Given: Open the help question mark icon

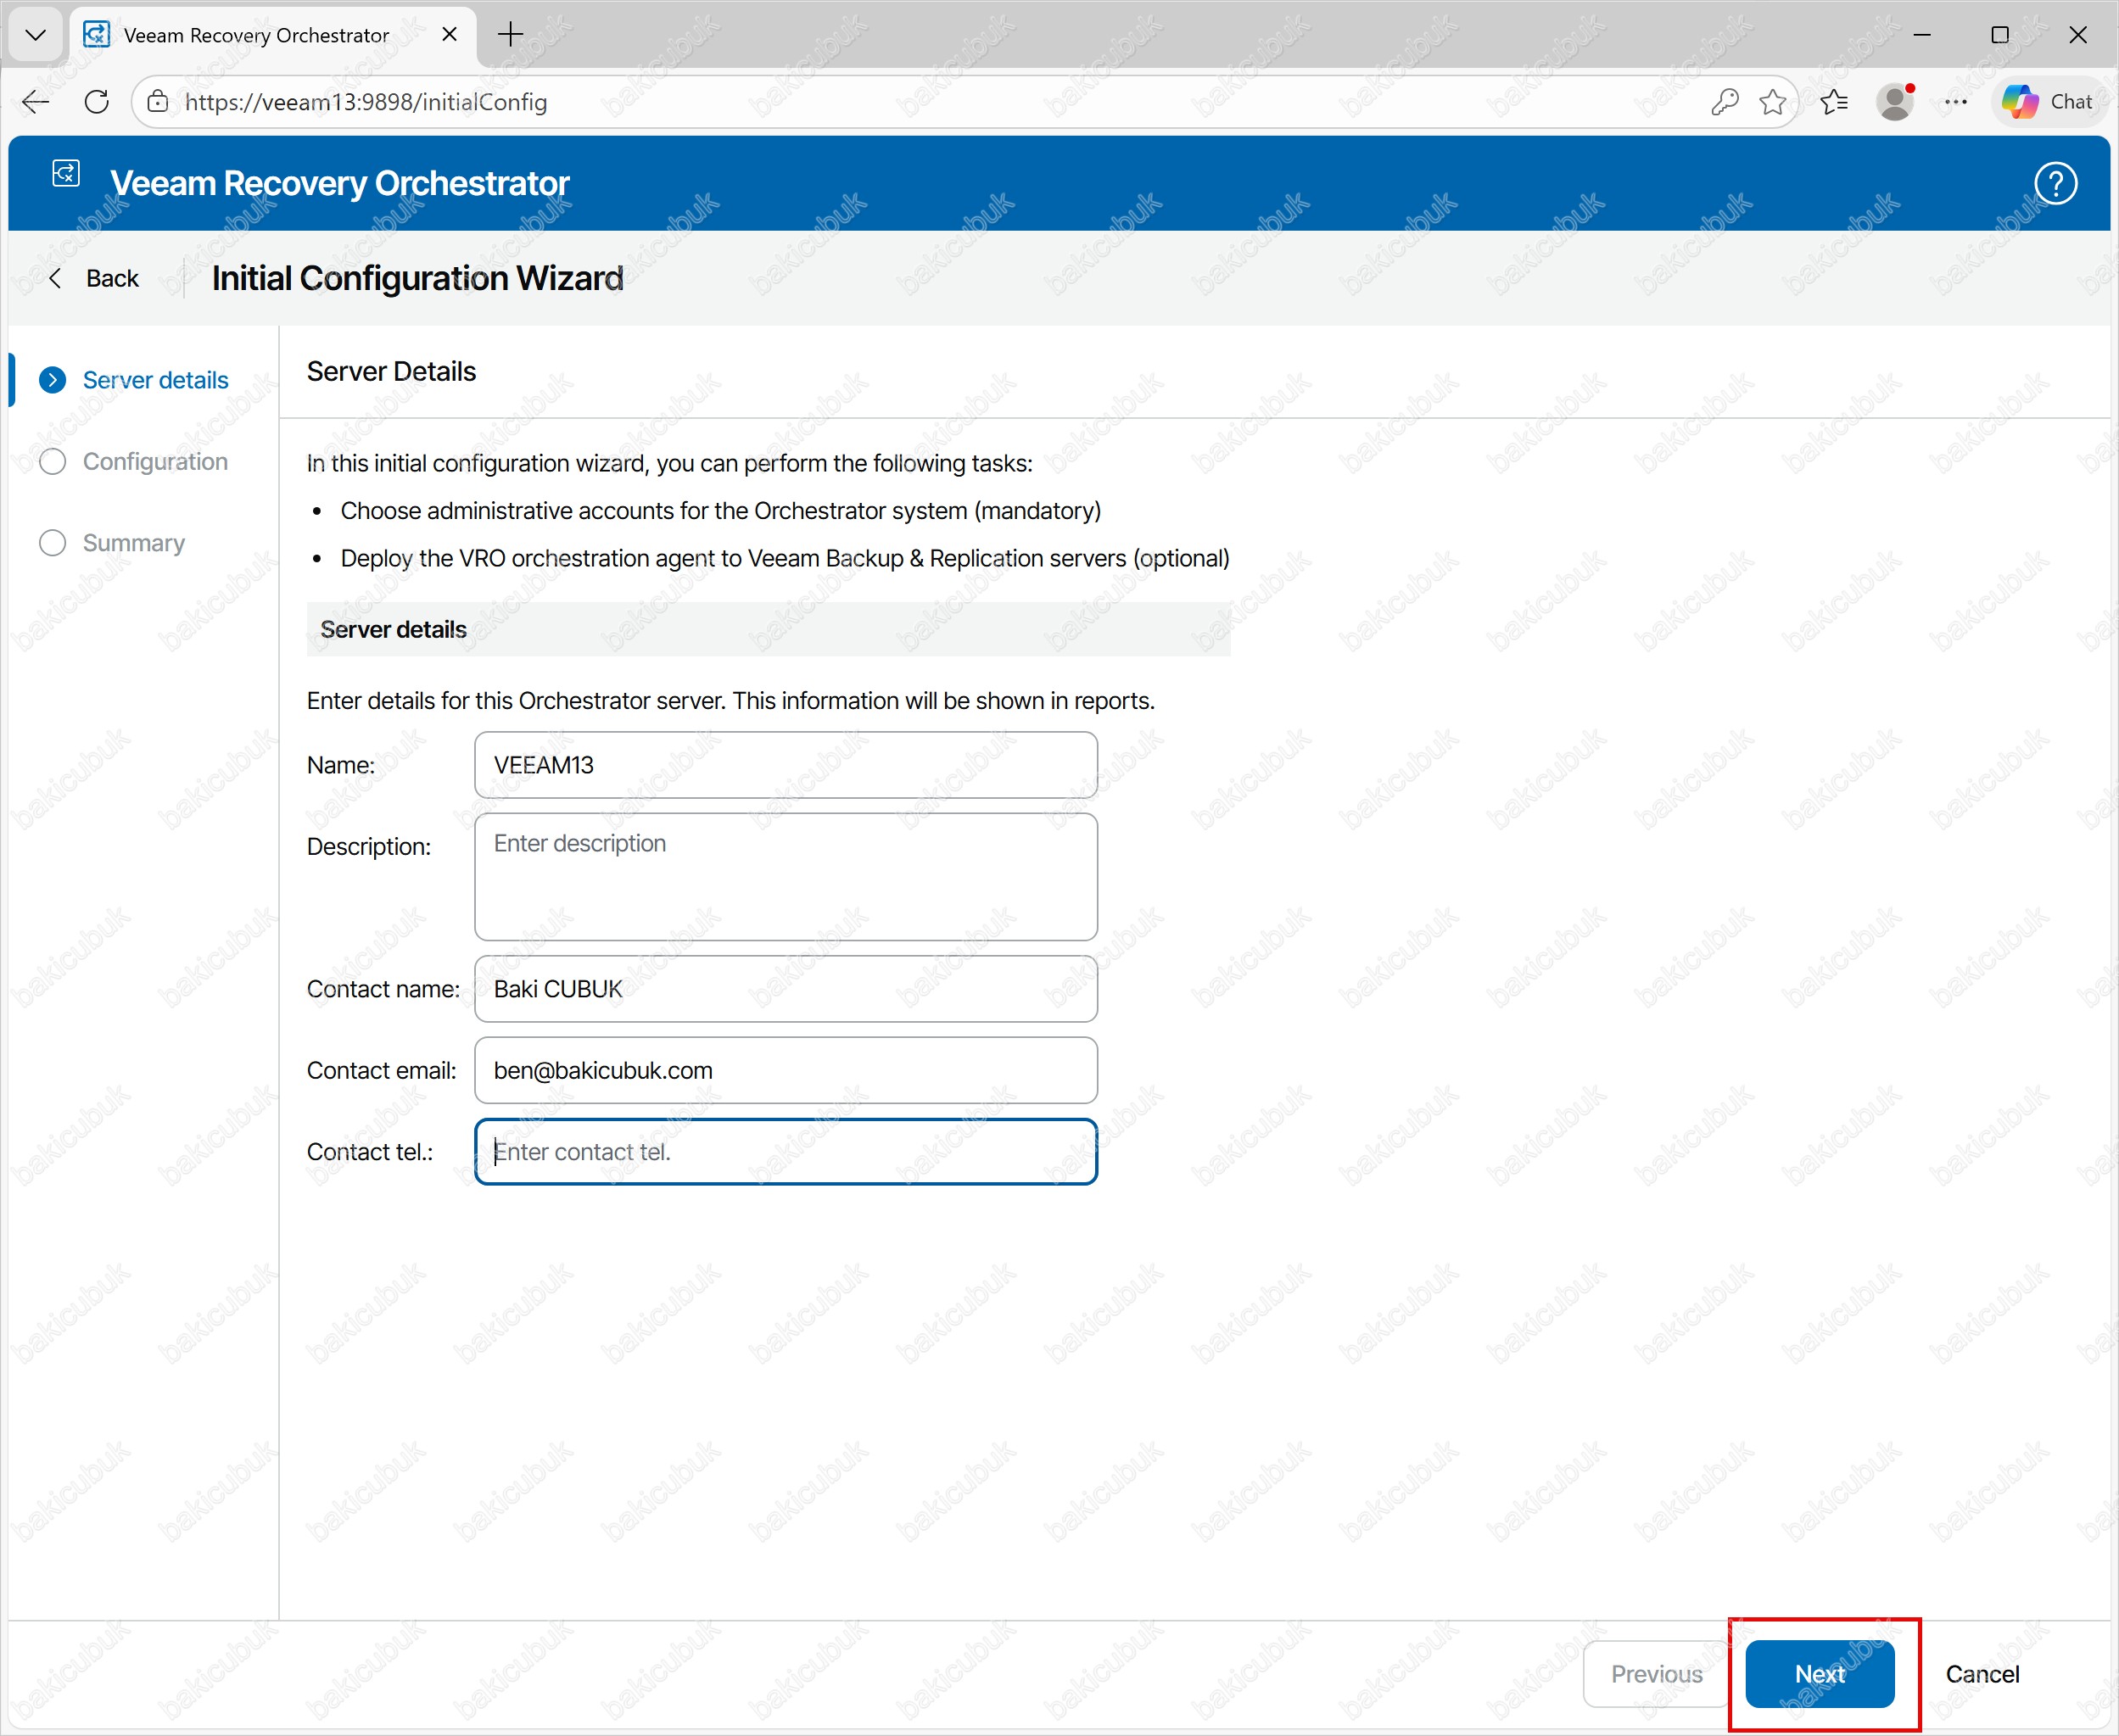Looking at the screenshot, I should 2055,183.
